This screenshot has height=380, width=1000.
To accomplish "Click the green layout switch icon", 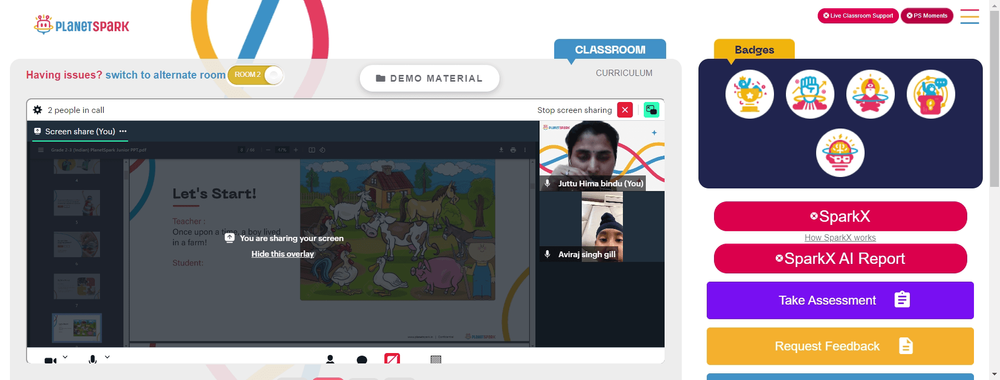I will 651,110.
